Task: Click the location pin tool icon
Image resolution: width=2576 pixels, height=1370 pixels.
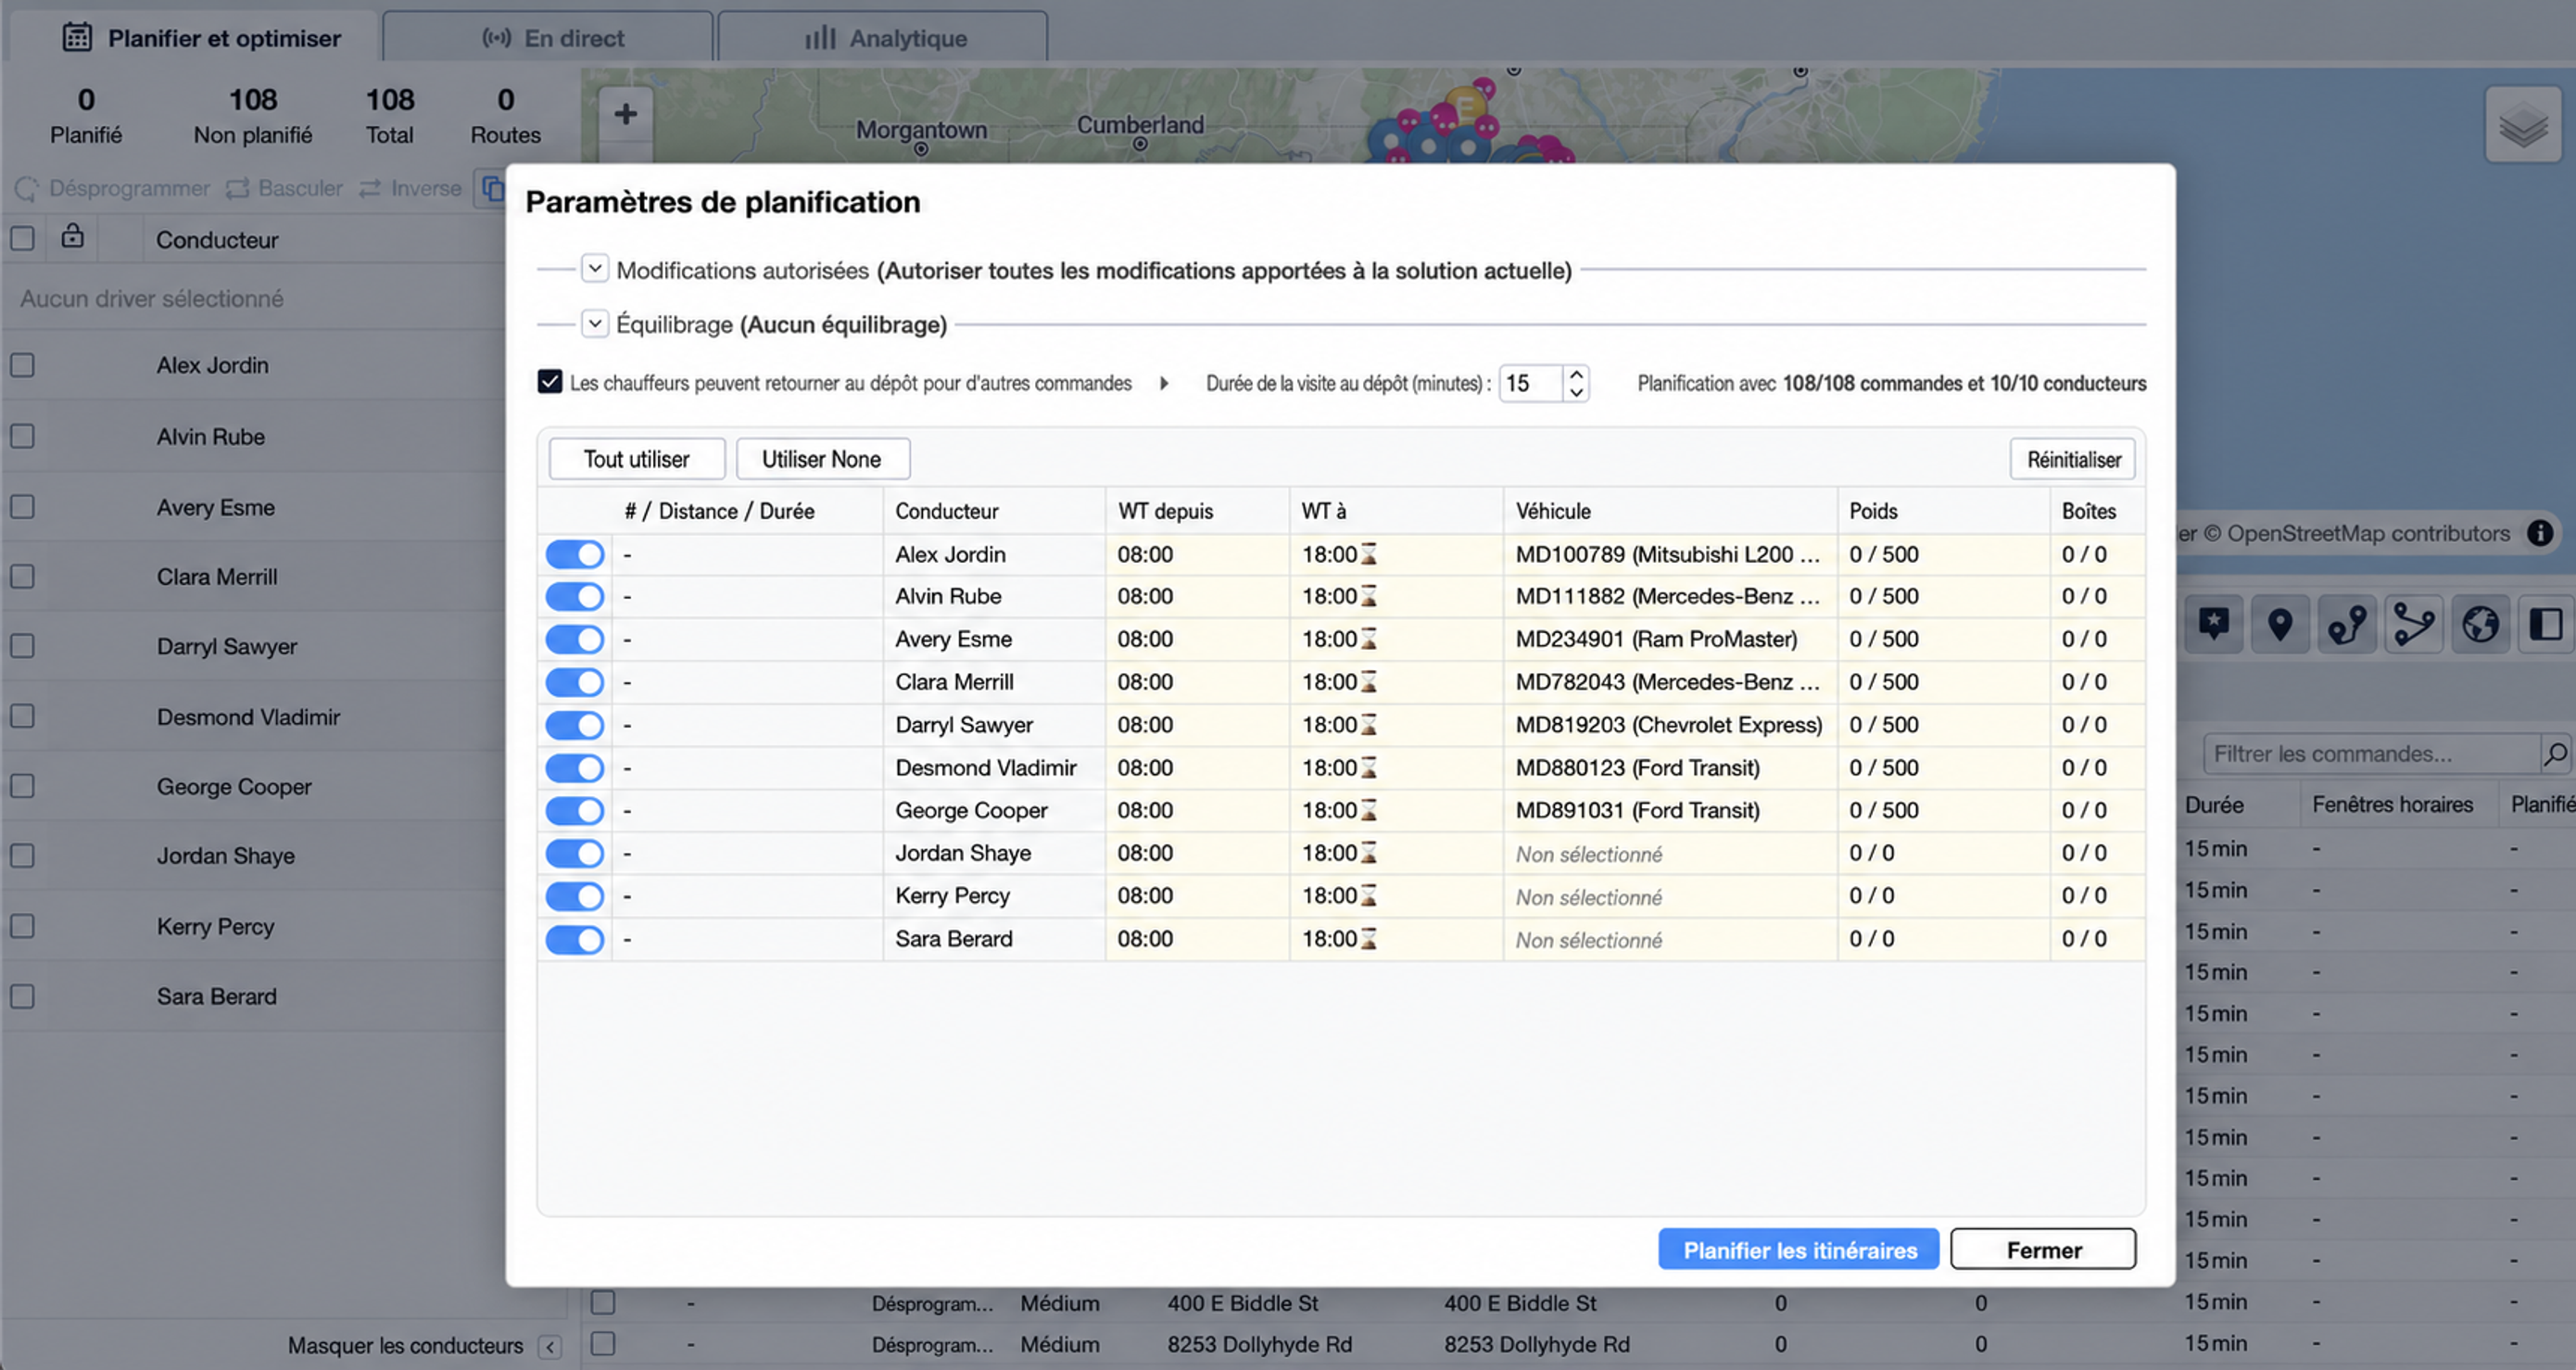Action: (x=2280, y=624)
